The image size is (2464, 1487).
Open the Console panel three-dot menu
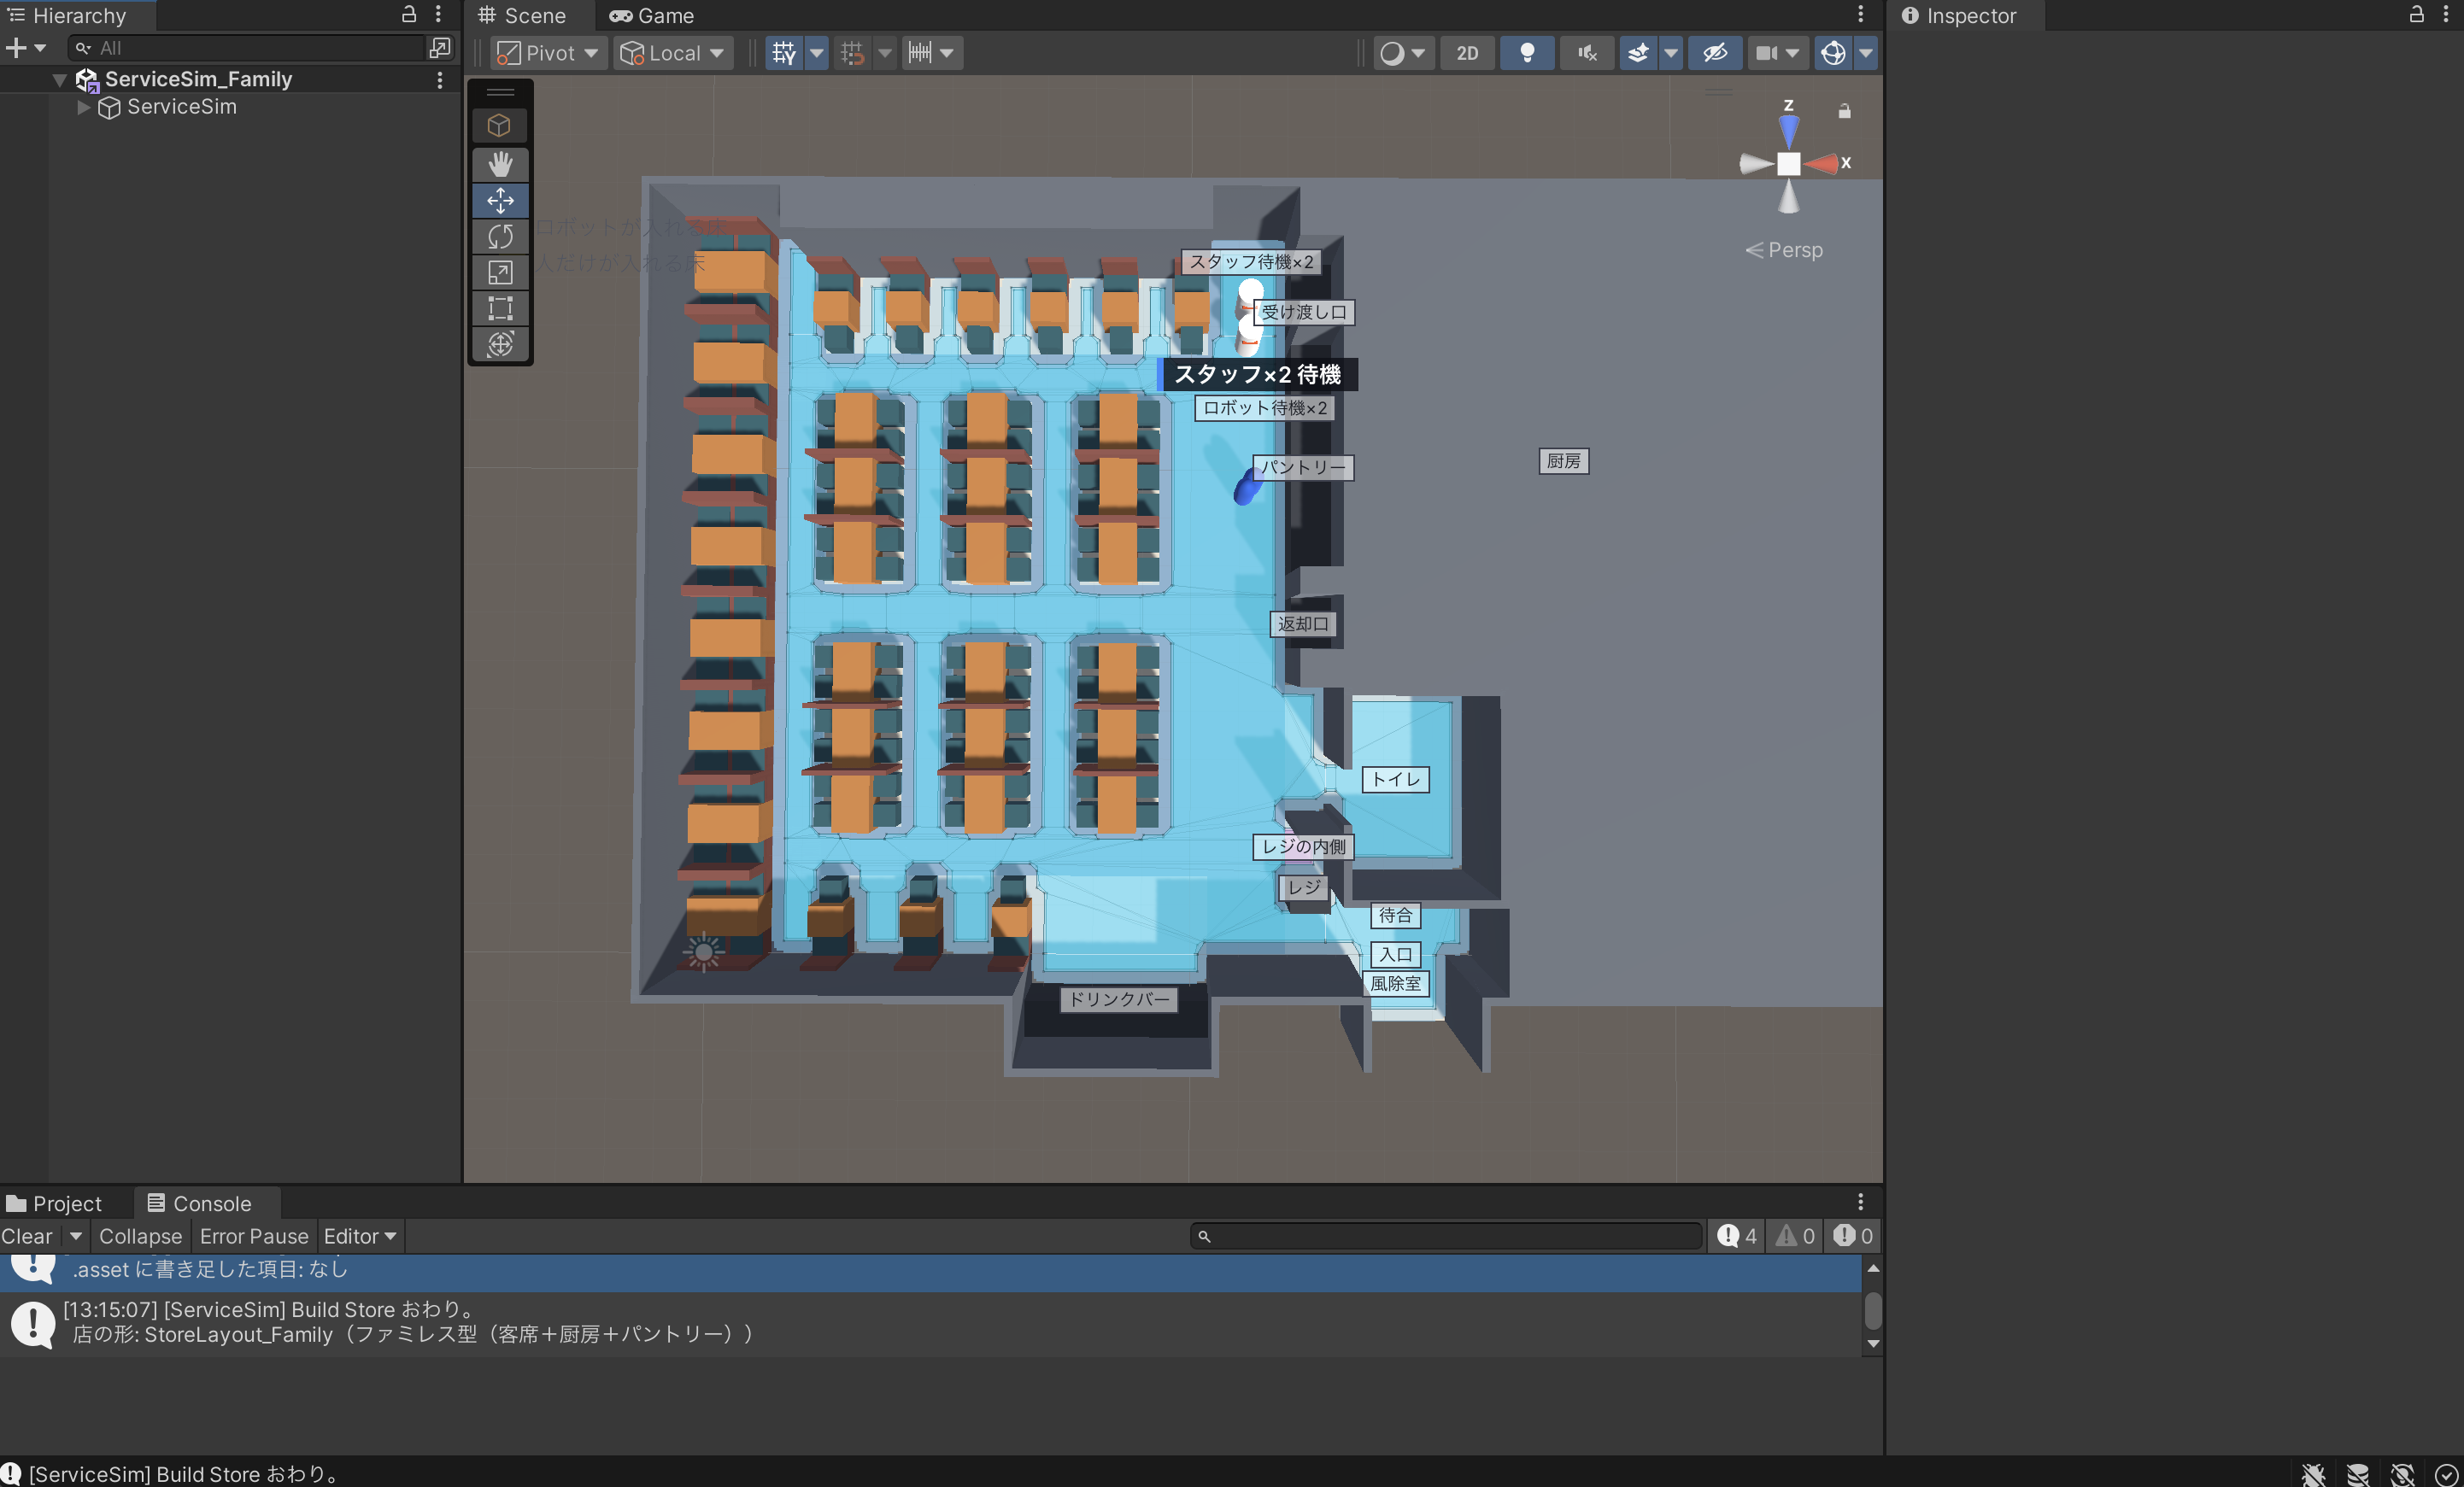point(1860,1202)
